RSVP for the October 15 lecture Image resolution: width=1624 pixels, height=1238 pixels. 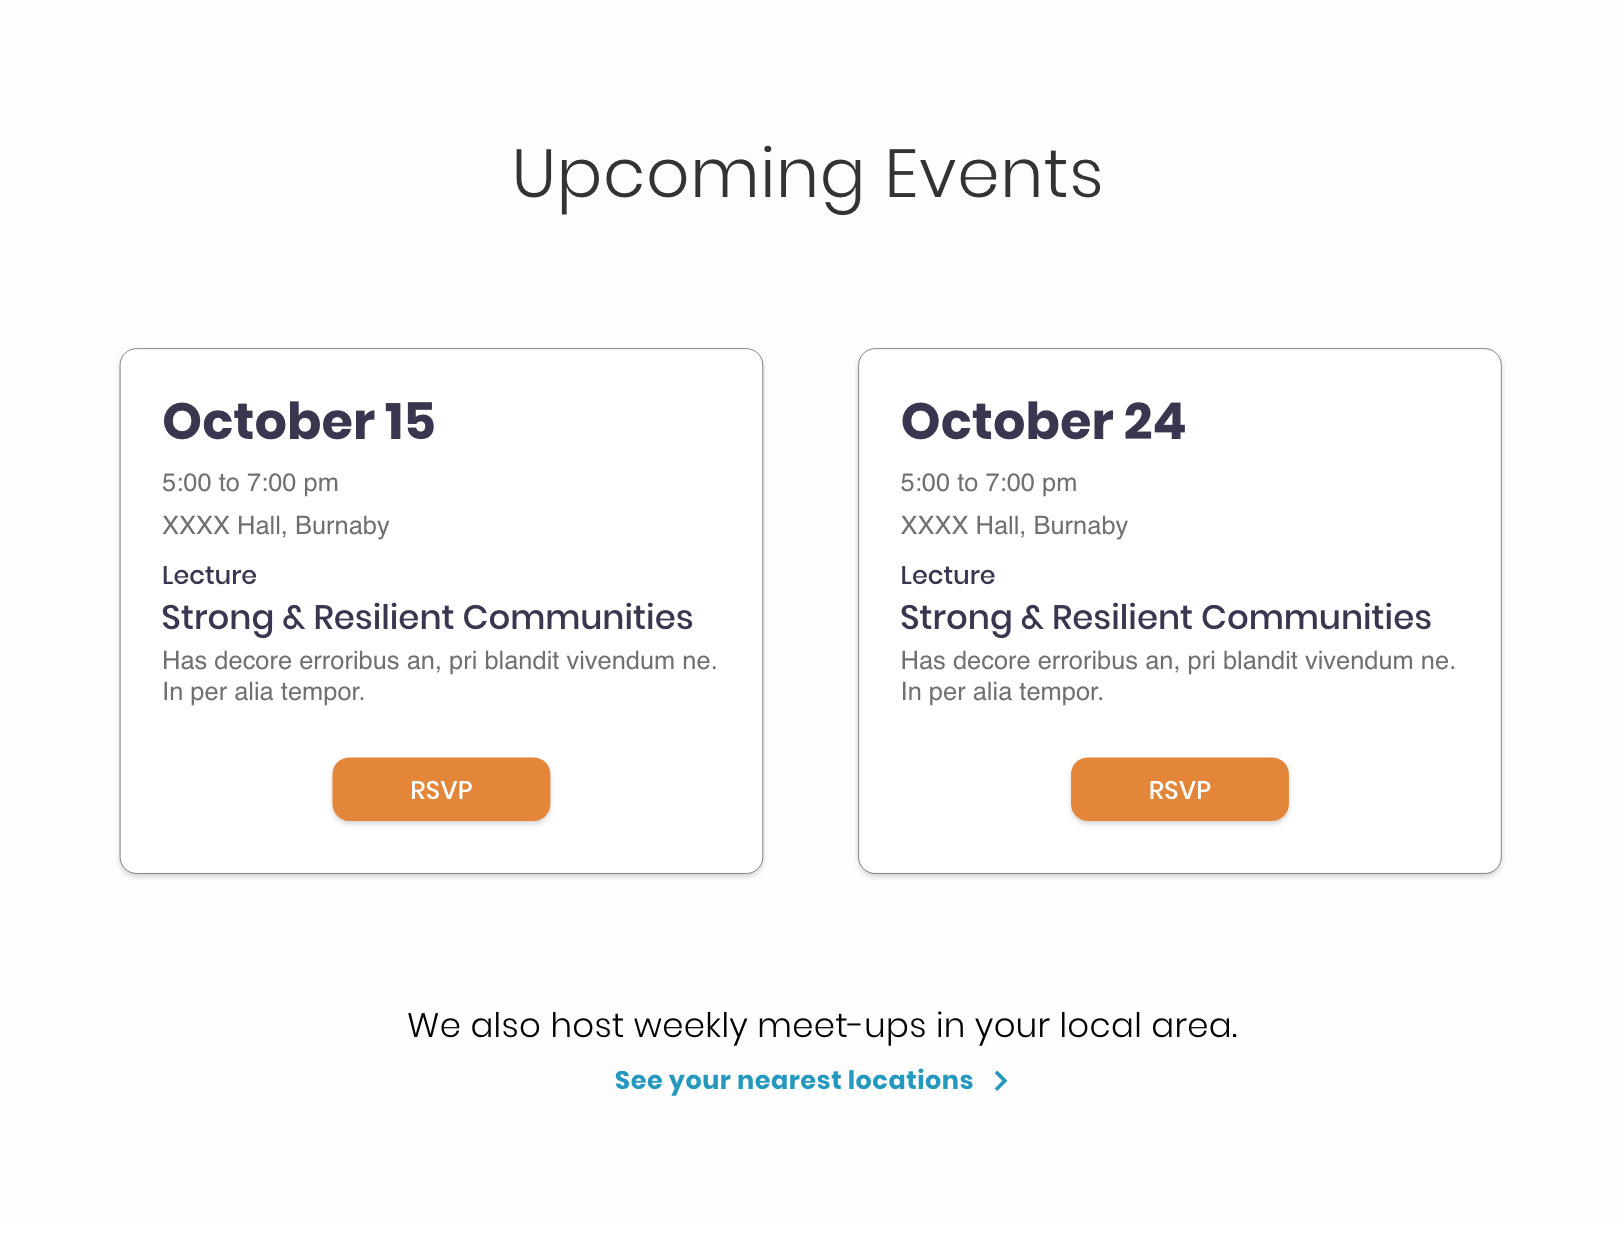click(440, 789)
